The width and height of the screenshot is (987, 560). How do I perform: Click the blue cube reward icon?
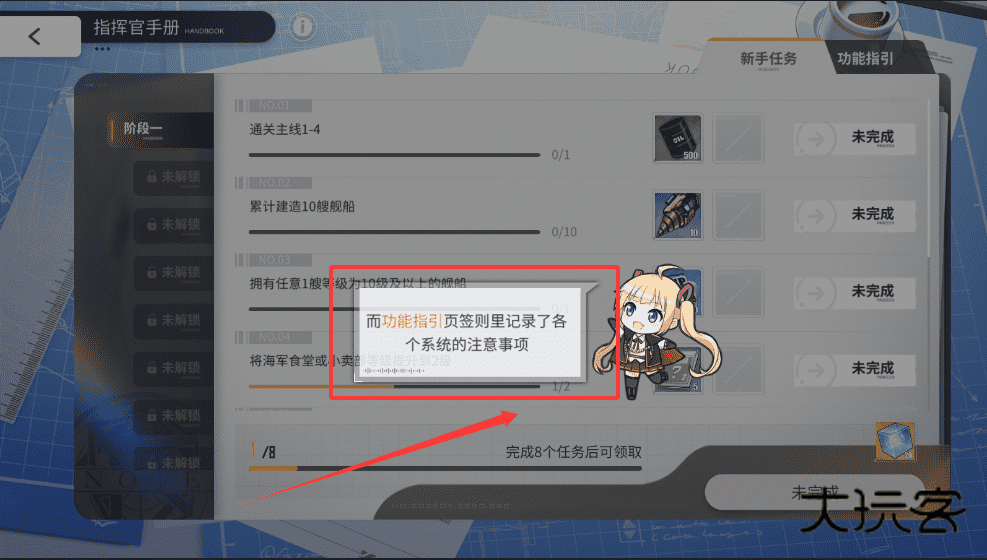click(x=894, y=441)
